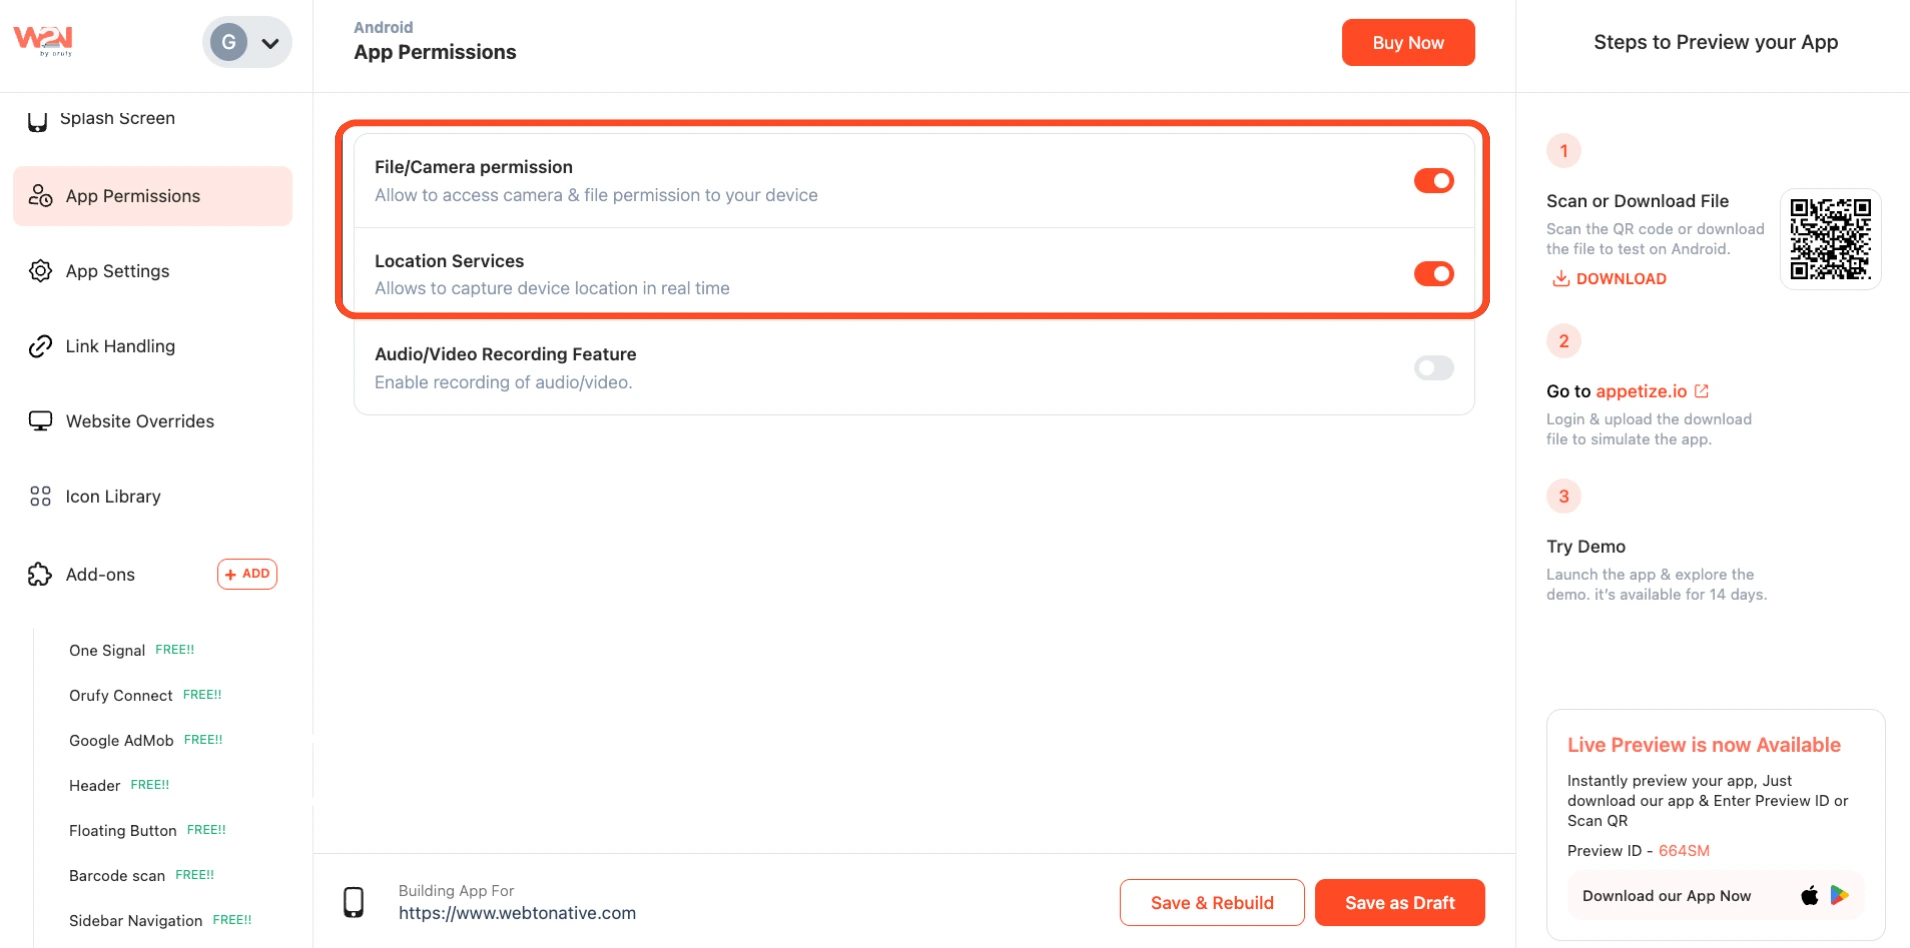Follow the appetize.io link

tap(1641, 391)
